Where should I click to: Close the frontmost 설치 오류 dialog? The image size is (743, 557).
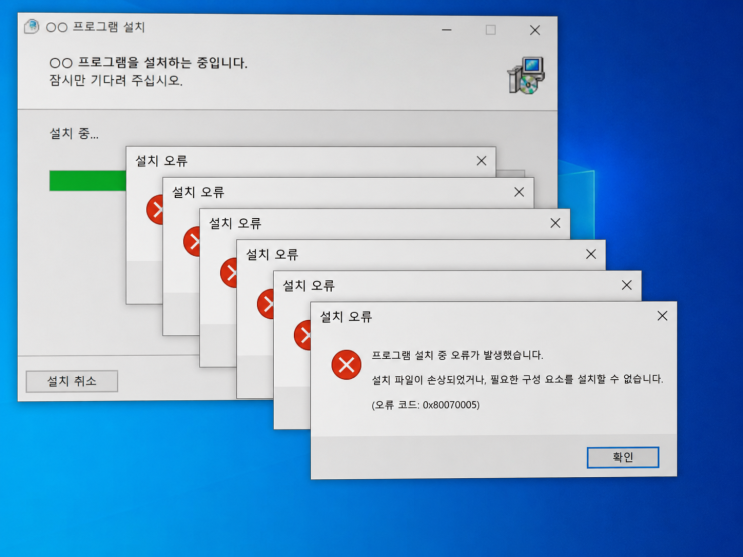coord(662,316)
